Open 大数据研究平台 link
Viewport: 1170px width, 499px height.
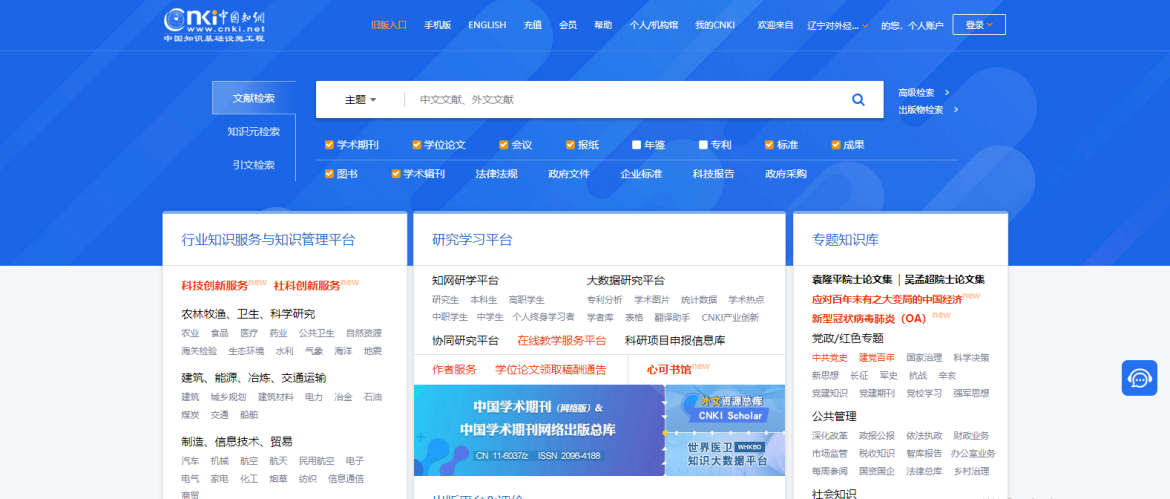click(625, 280)
